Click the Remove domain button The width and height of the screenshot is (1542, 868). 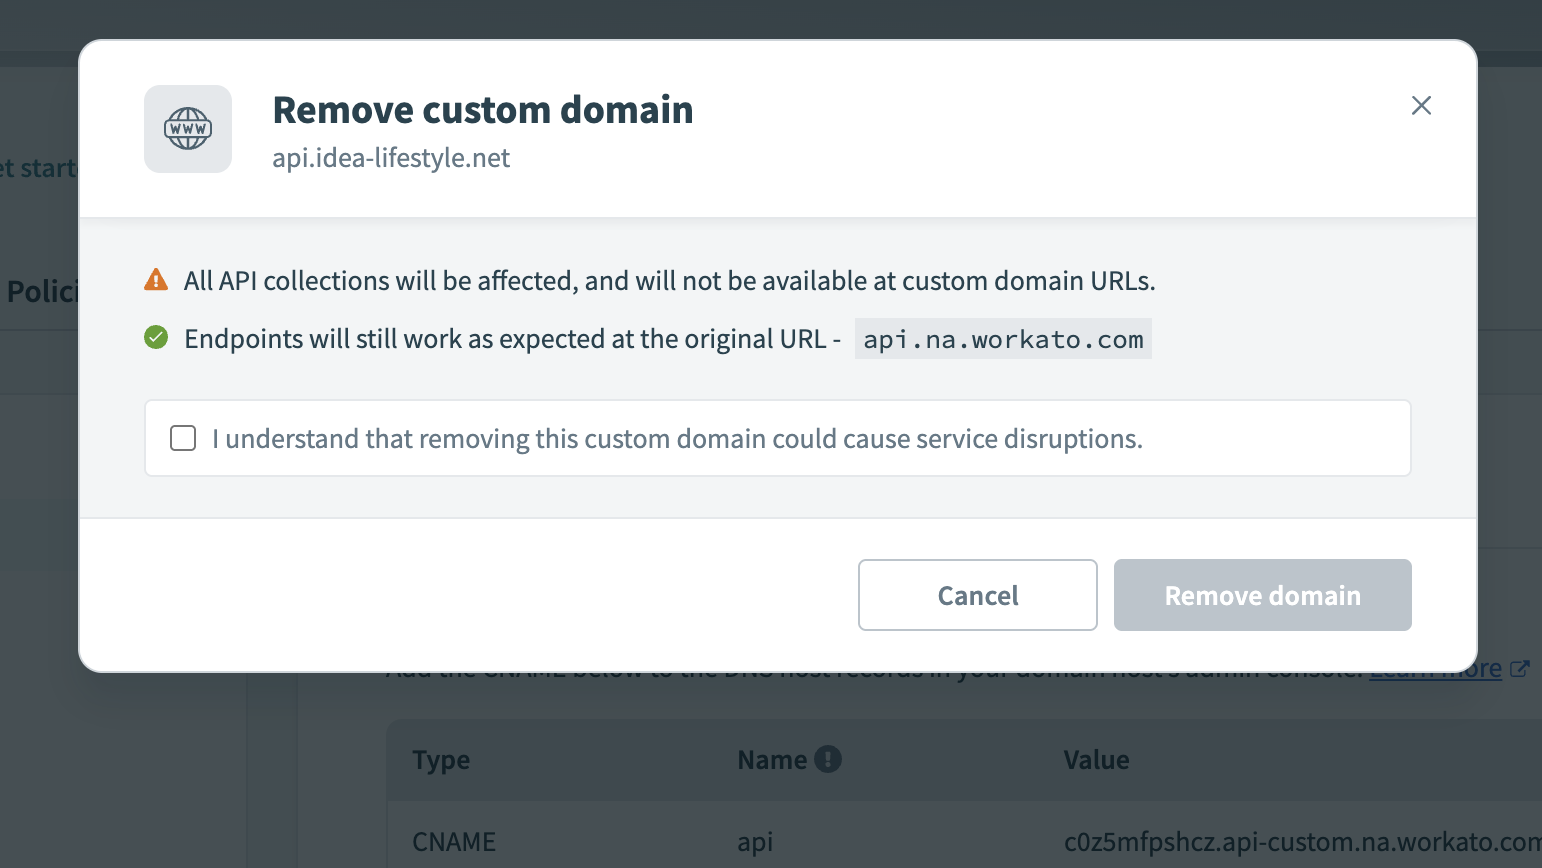tap(1262, 595)
